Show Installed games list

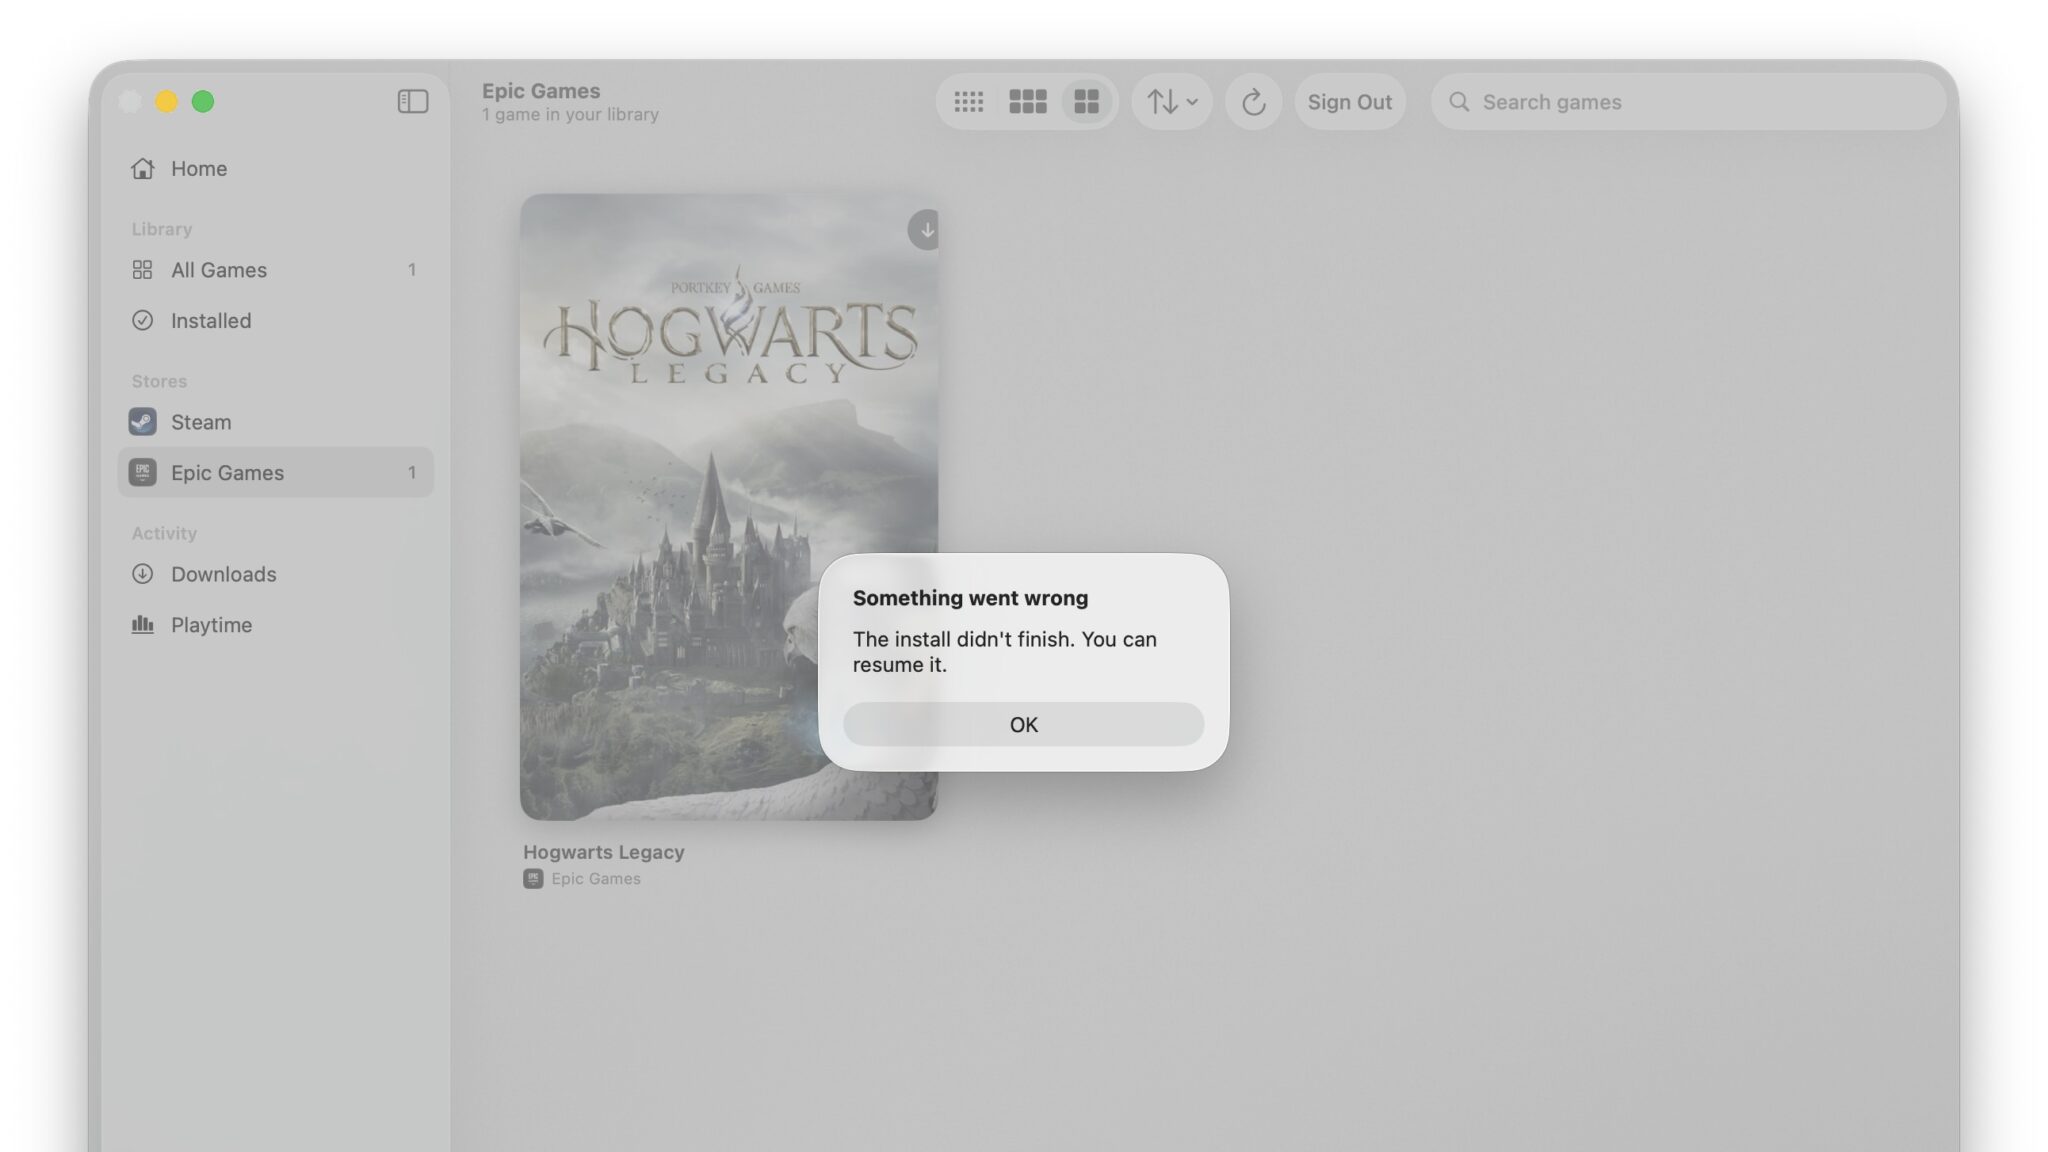[275, 321]
